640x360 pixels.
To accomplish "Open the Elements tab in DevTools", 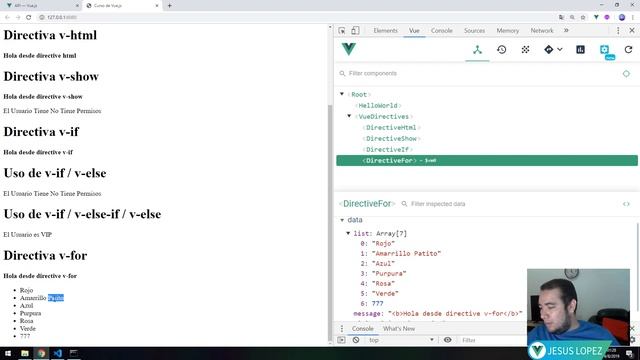I will [385, 31].
